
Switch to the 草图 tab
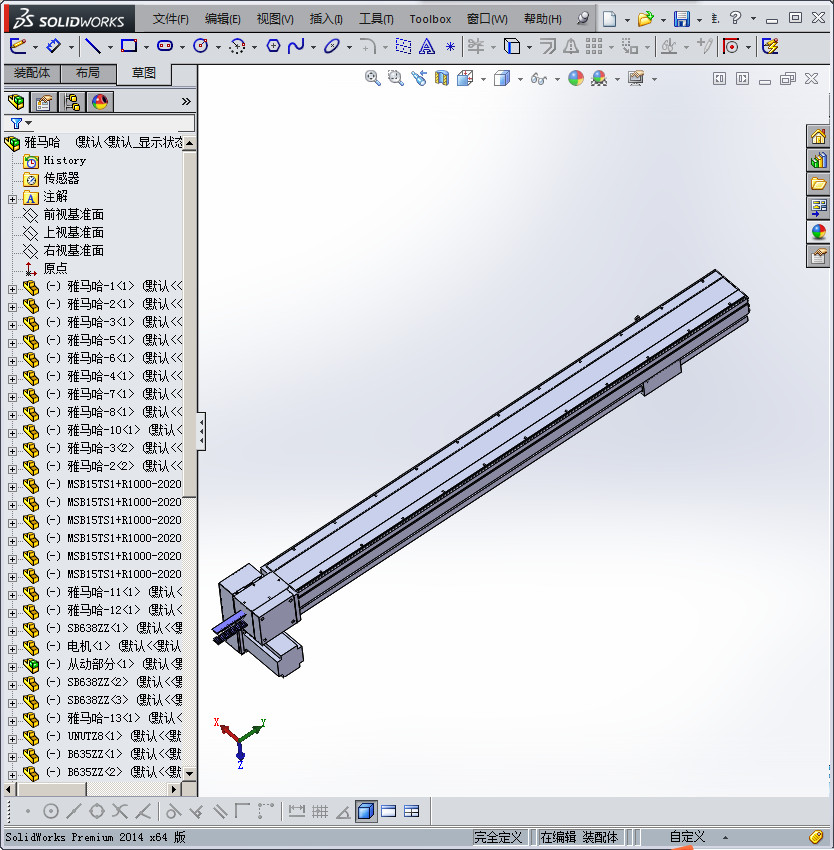(x=144, y=73)
